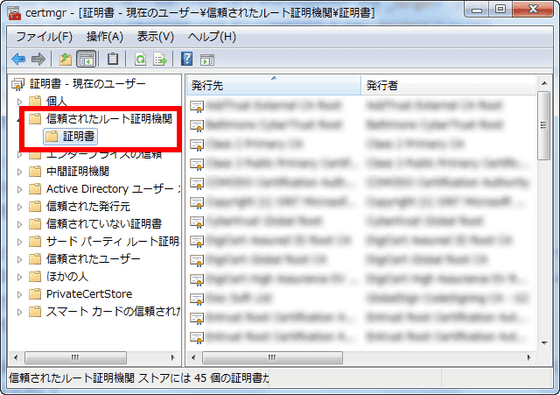Click the Copy clipboard toolbar icon
560x395 pixels.
[113, 59]
